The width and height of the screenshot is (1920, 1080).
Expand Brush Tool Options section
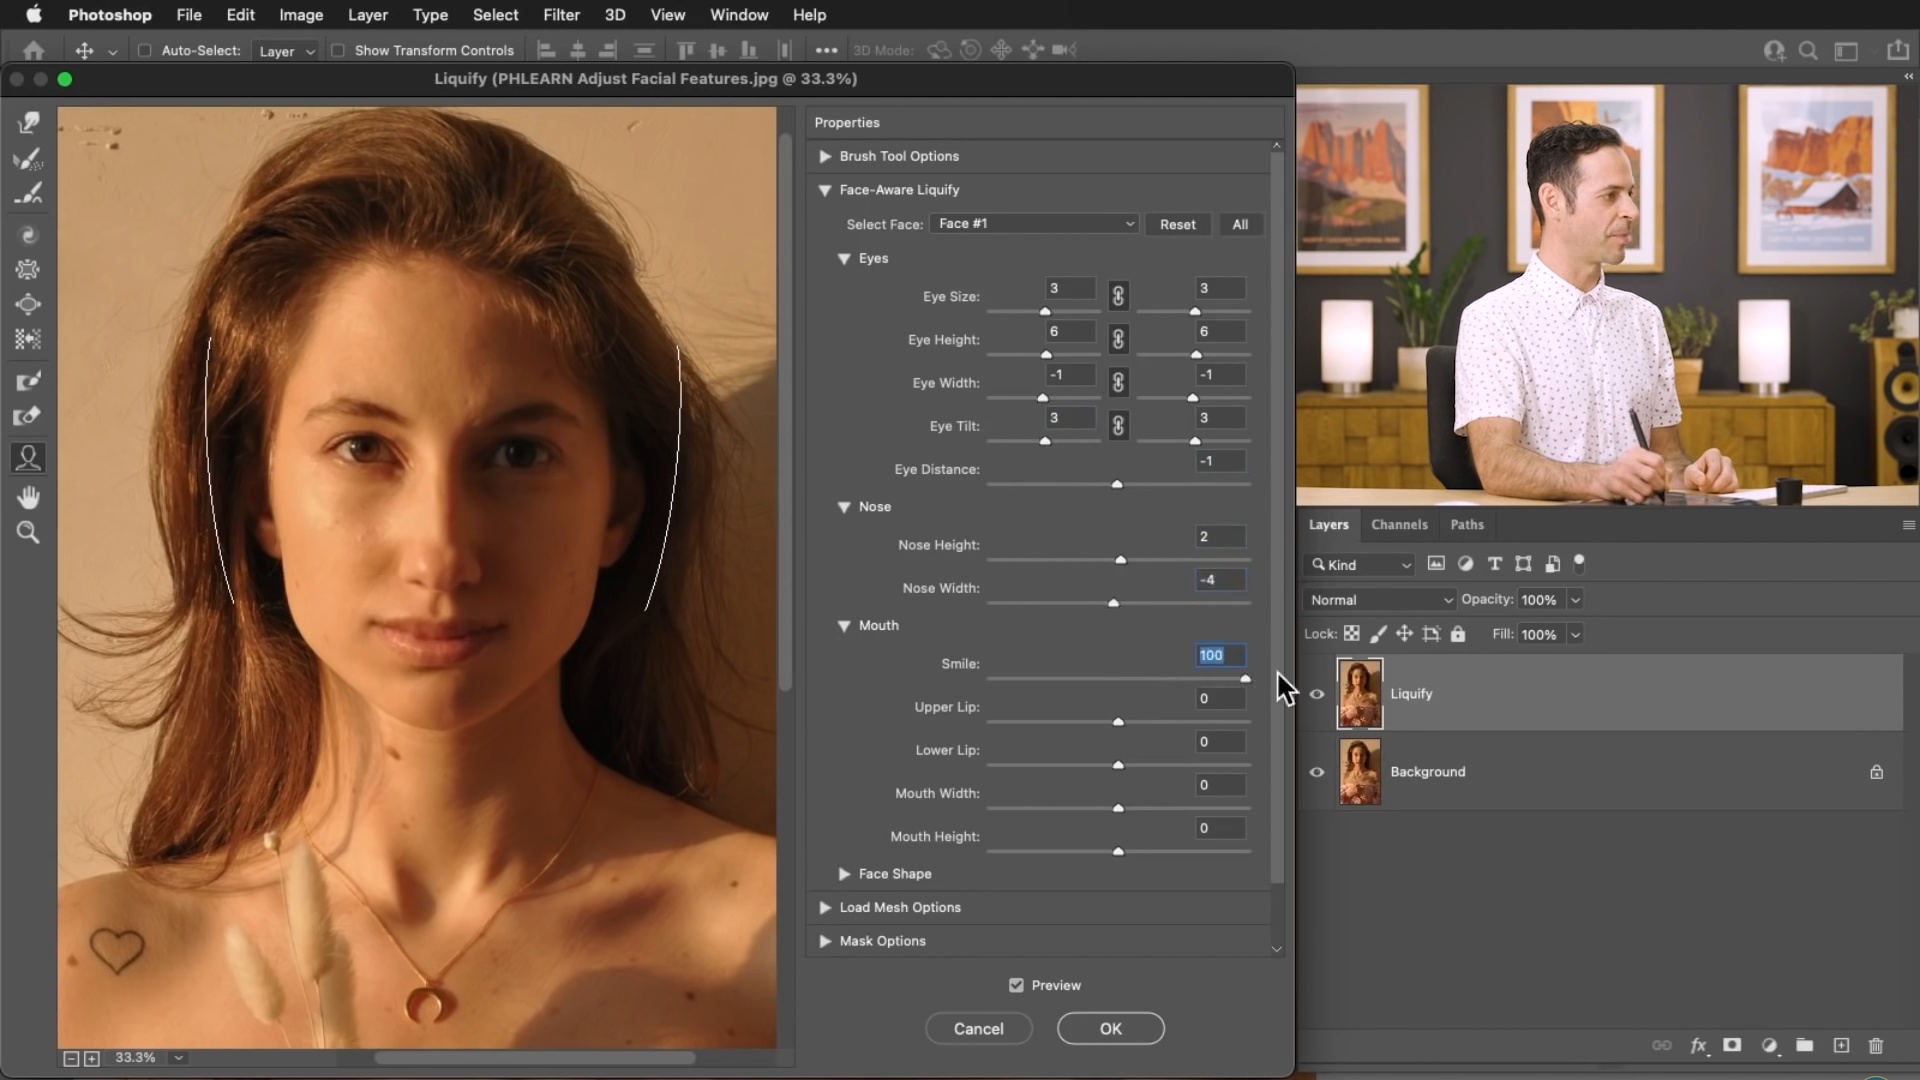tap(825, 156)
